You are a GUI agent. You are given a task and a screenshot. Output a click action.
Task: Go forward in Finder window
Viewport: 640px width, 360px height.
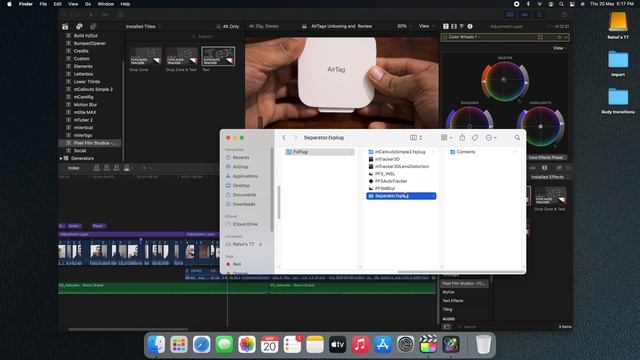(296, 138)
